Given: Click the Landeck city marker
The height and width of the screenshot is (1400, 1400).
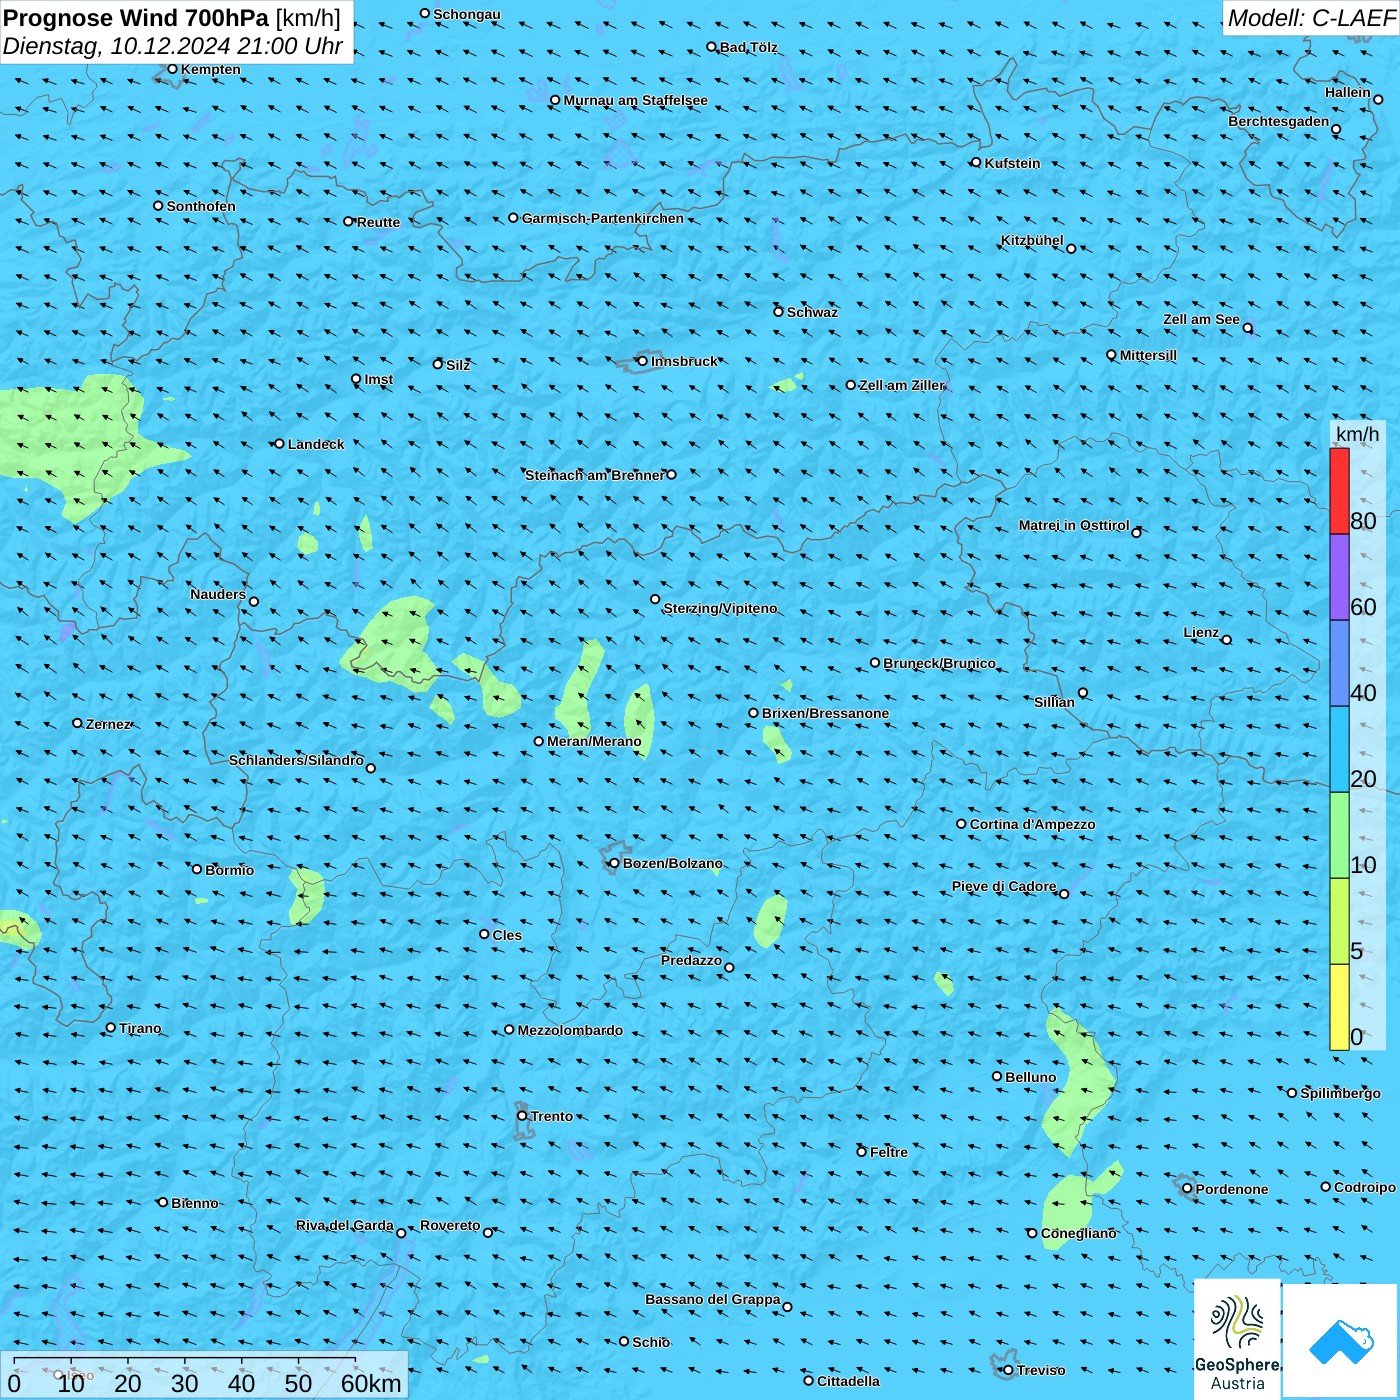Looking at the screenshot, I should 279,444.
